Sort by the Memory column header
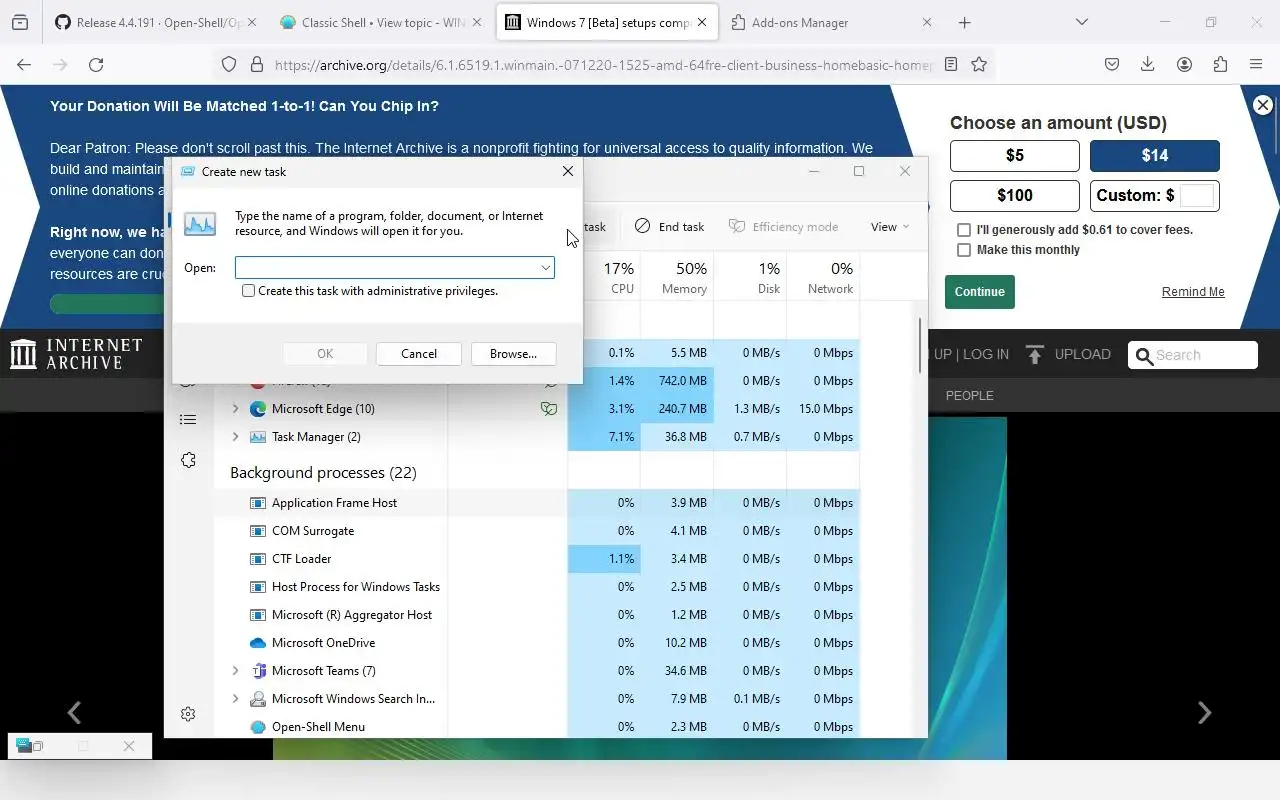 pos(677,278)
